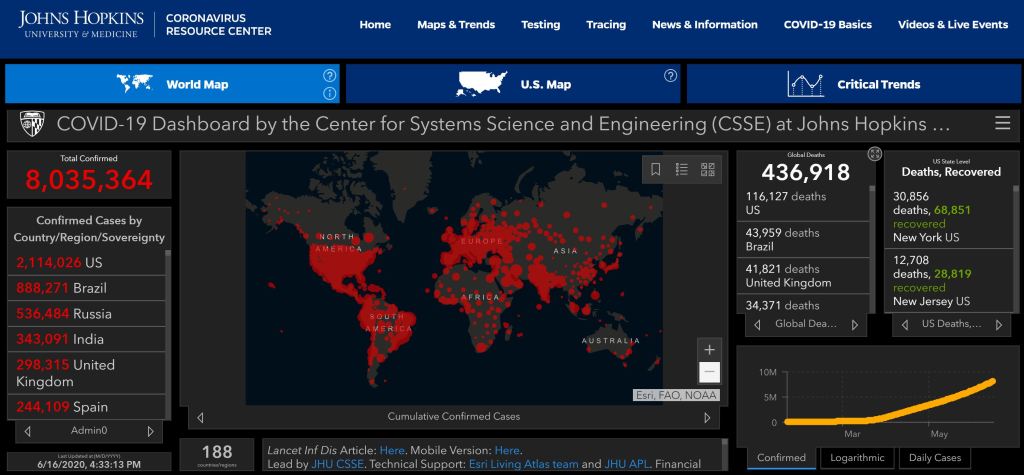
Task: Go to previous page in Admin0 list
Action: (27, 431)
